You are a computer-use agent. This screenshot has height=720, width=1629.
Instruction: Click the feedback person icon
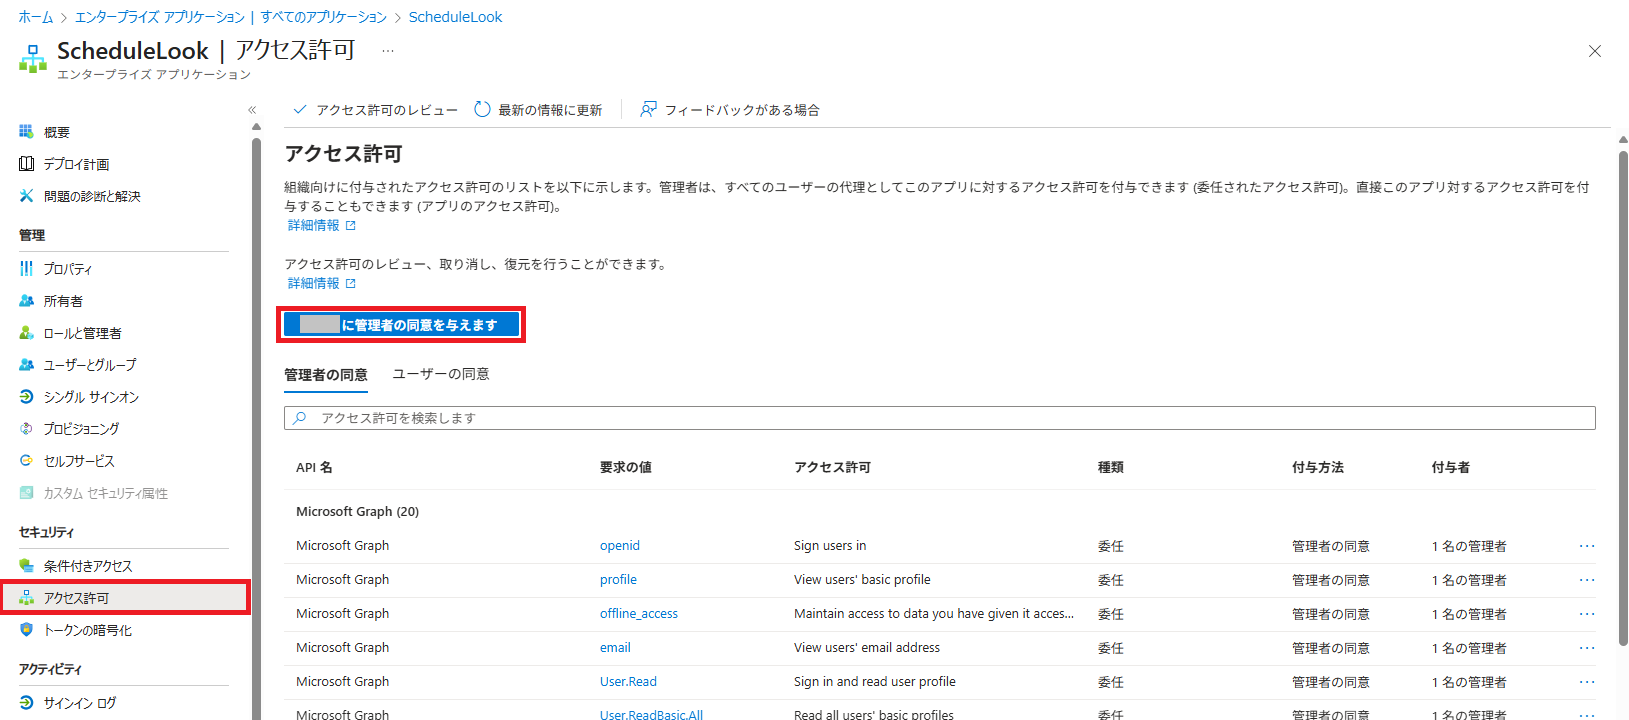pos(649,109)
